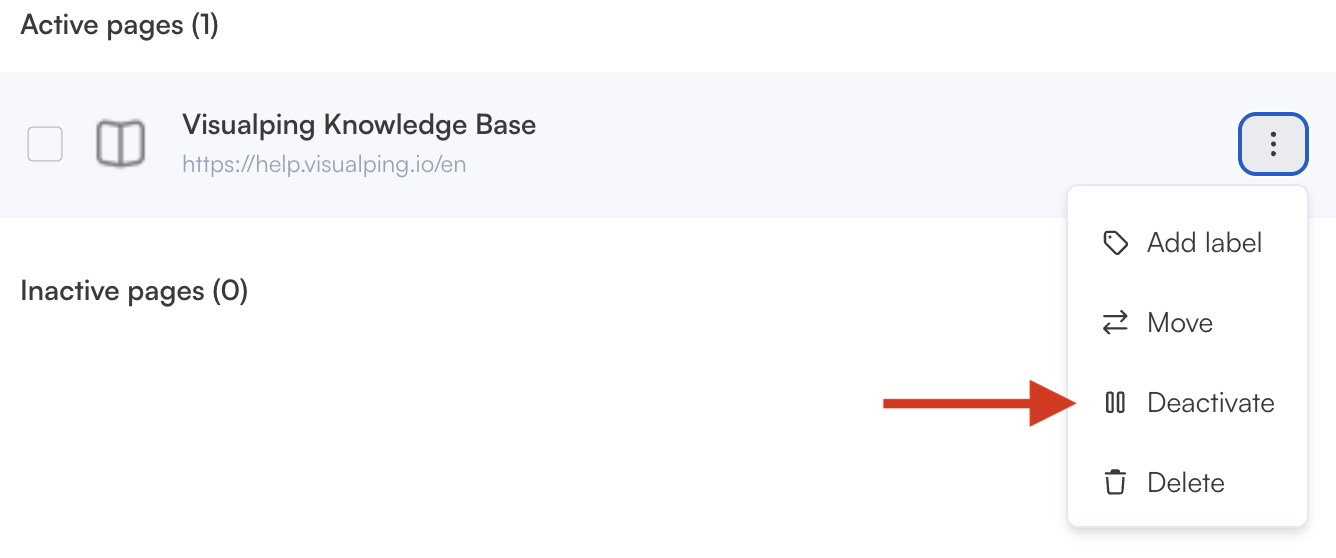Click the vertical dots glyph inside the button
Viewport: 1336px width, 558px height.
coord(1273,144)
